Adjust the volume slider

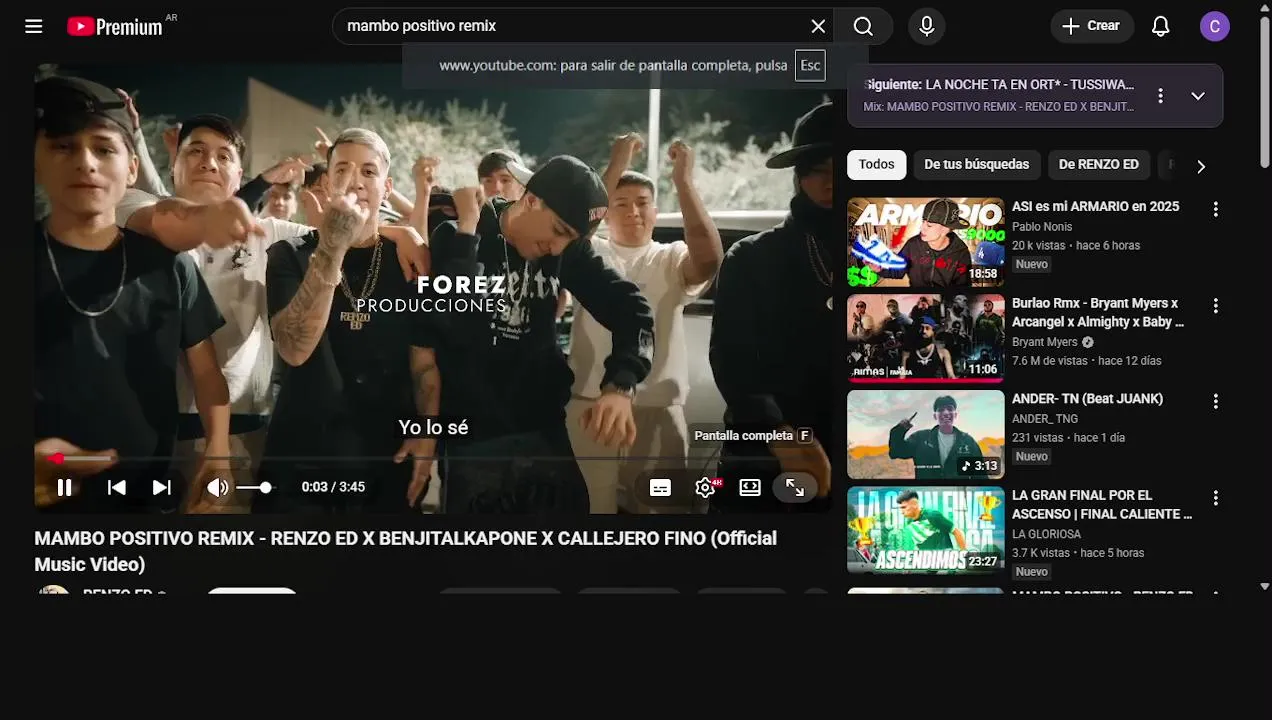256,487
